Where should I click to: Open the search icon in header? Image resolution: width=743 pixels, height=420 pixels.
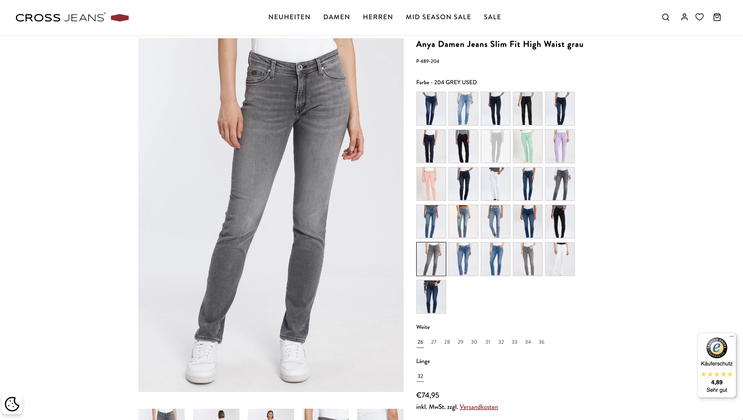tap(665, 17)
